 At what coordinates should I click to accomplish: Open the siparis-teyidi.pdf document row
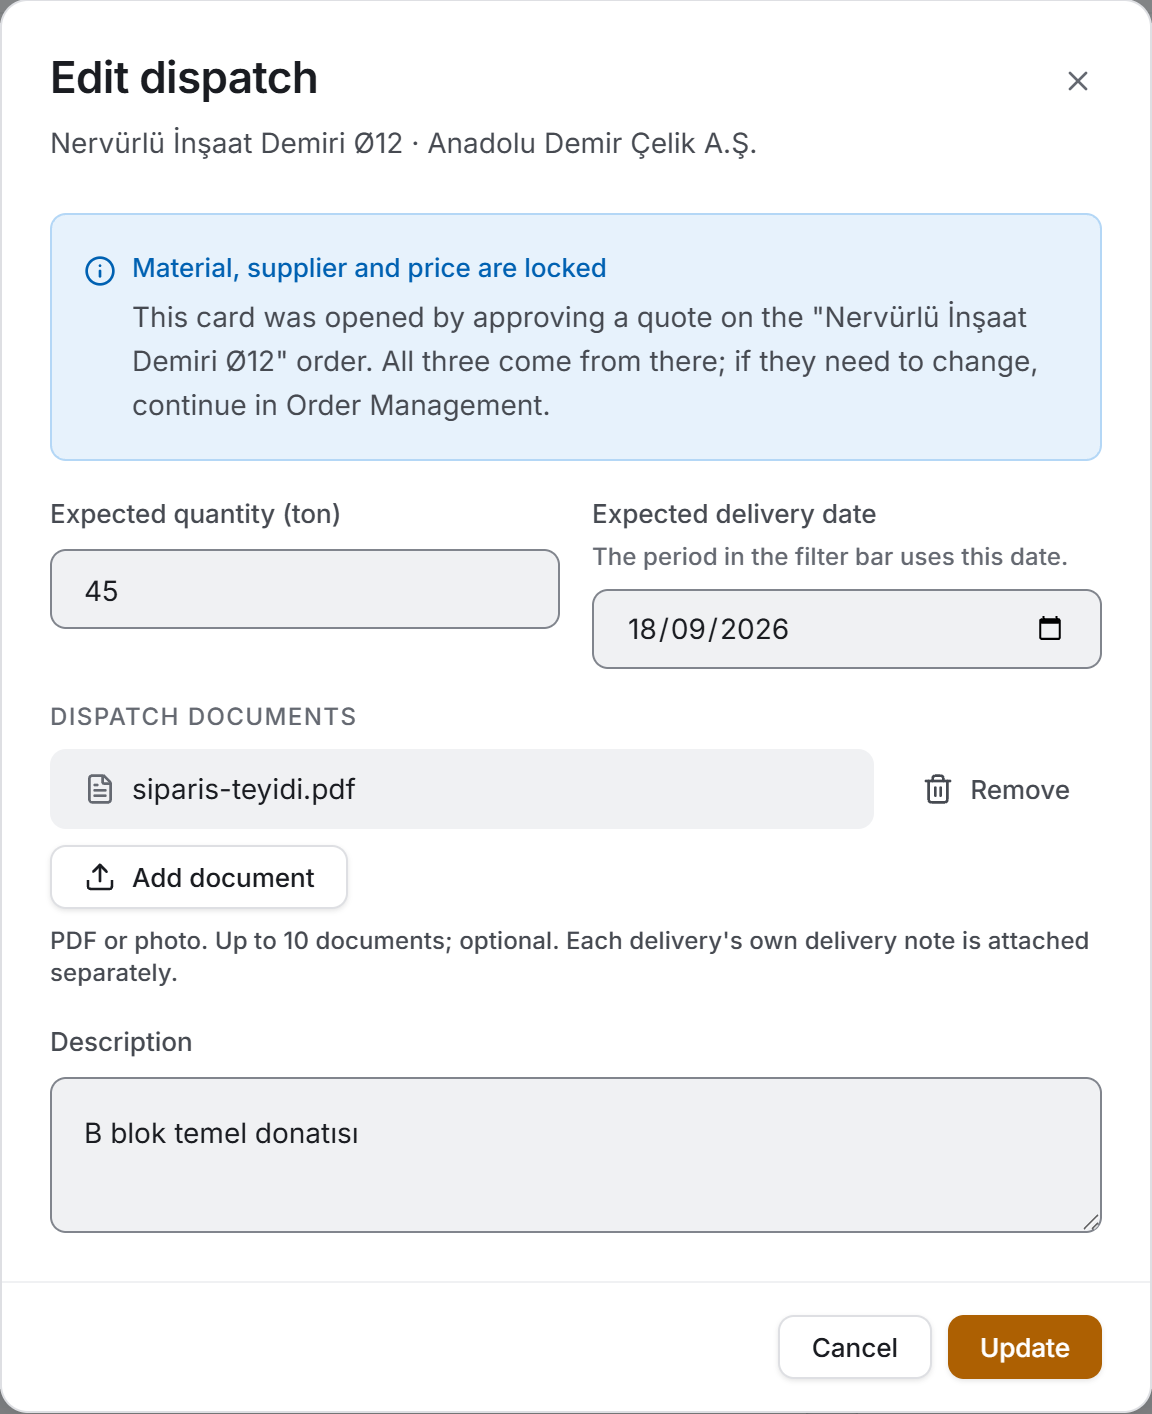click(x=462, y=789)
